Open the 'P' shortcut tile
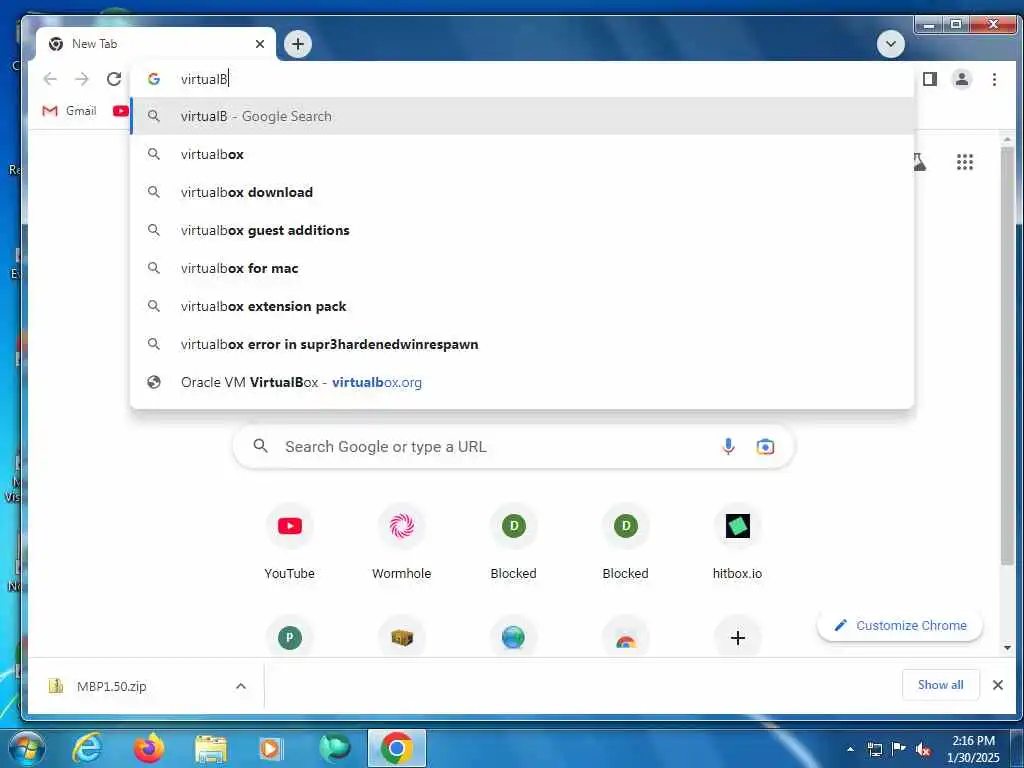Image resolution: width=1024 pixels, height=768 pixels. 289,637
